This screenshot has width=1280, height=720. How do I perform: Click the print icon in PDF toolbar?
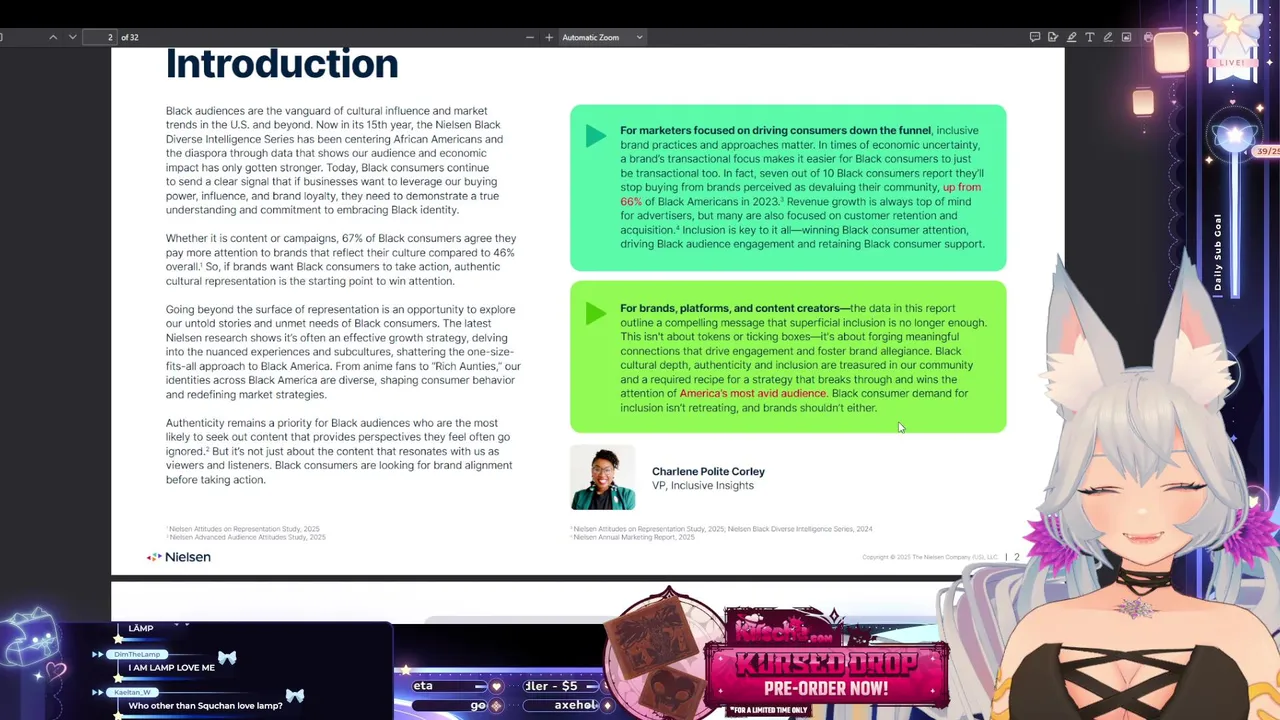click(x=1148, y=37)
